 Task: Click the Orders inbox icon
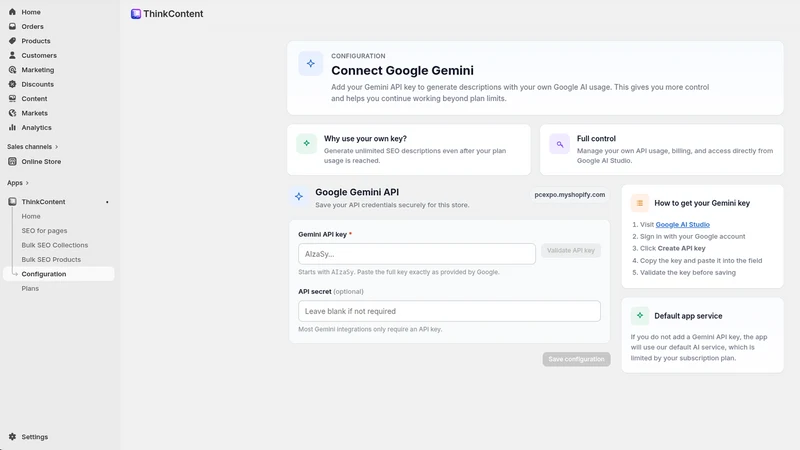pyautogui.click(x=12, y=26)
